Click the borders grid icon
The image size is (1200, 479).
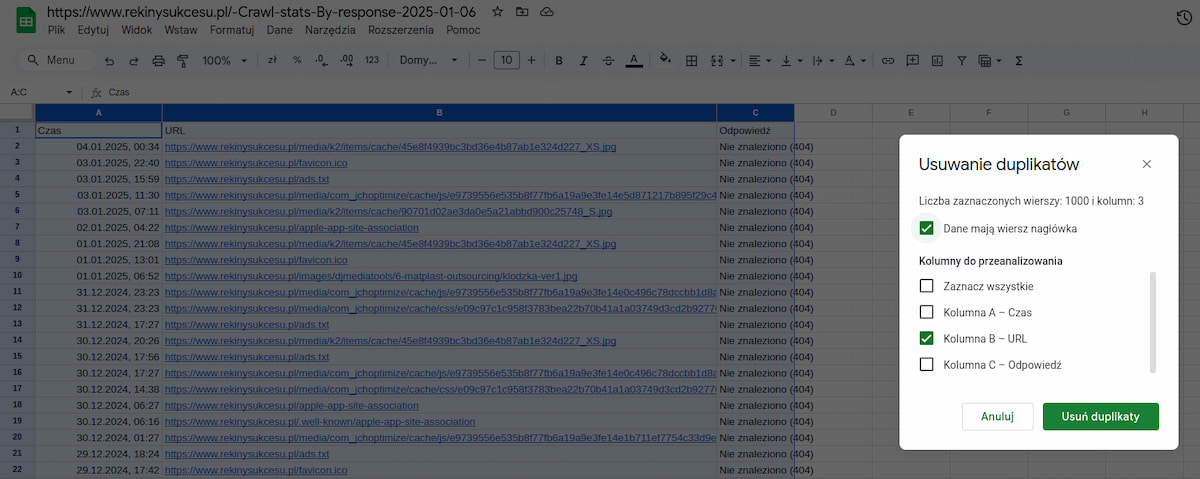click(x=691, y=61)
